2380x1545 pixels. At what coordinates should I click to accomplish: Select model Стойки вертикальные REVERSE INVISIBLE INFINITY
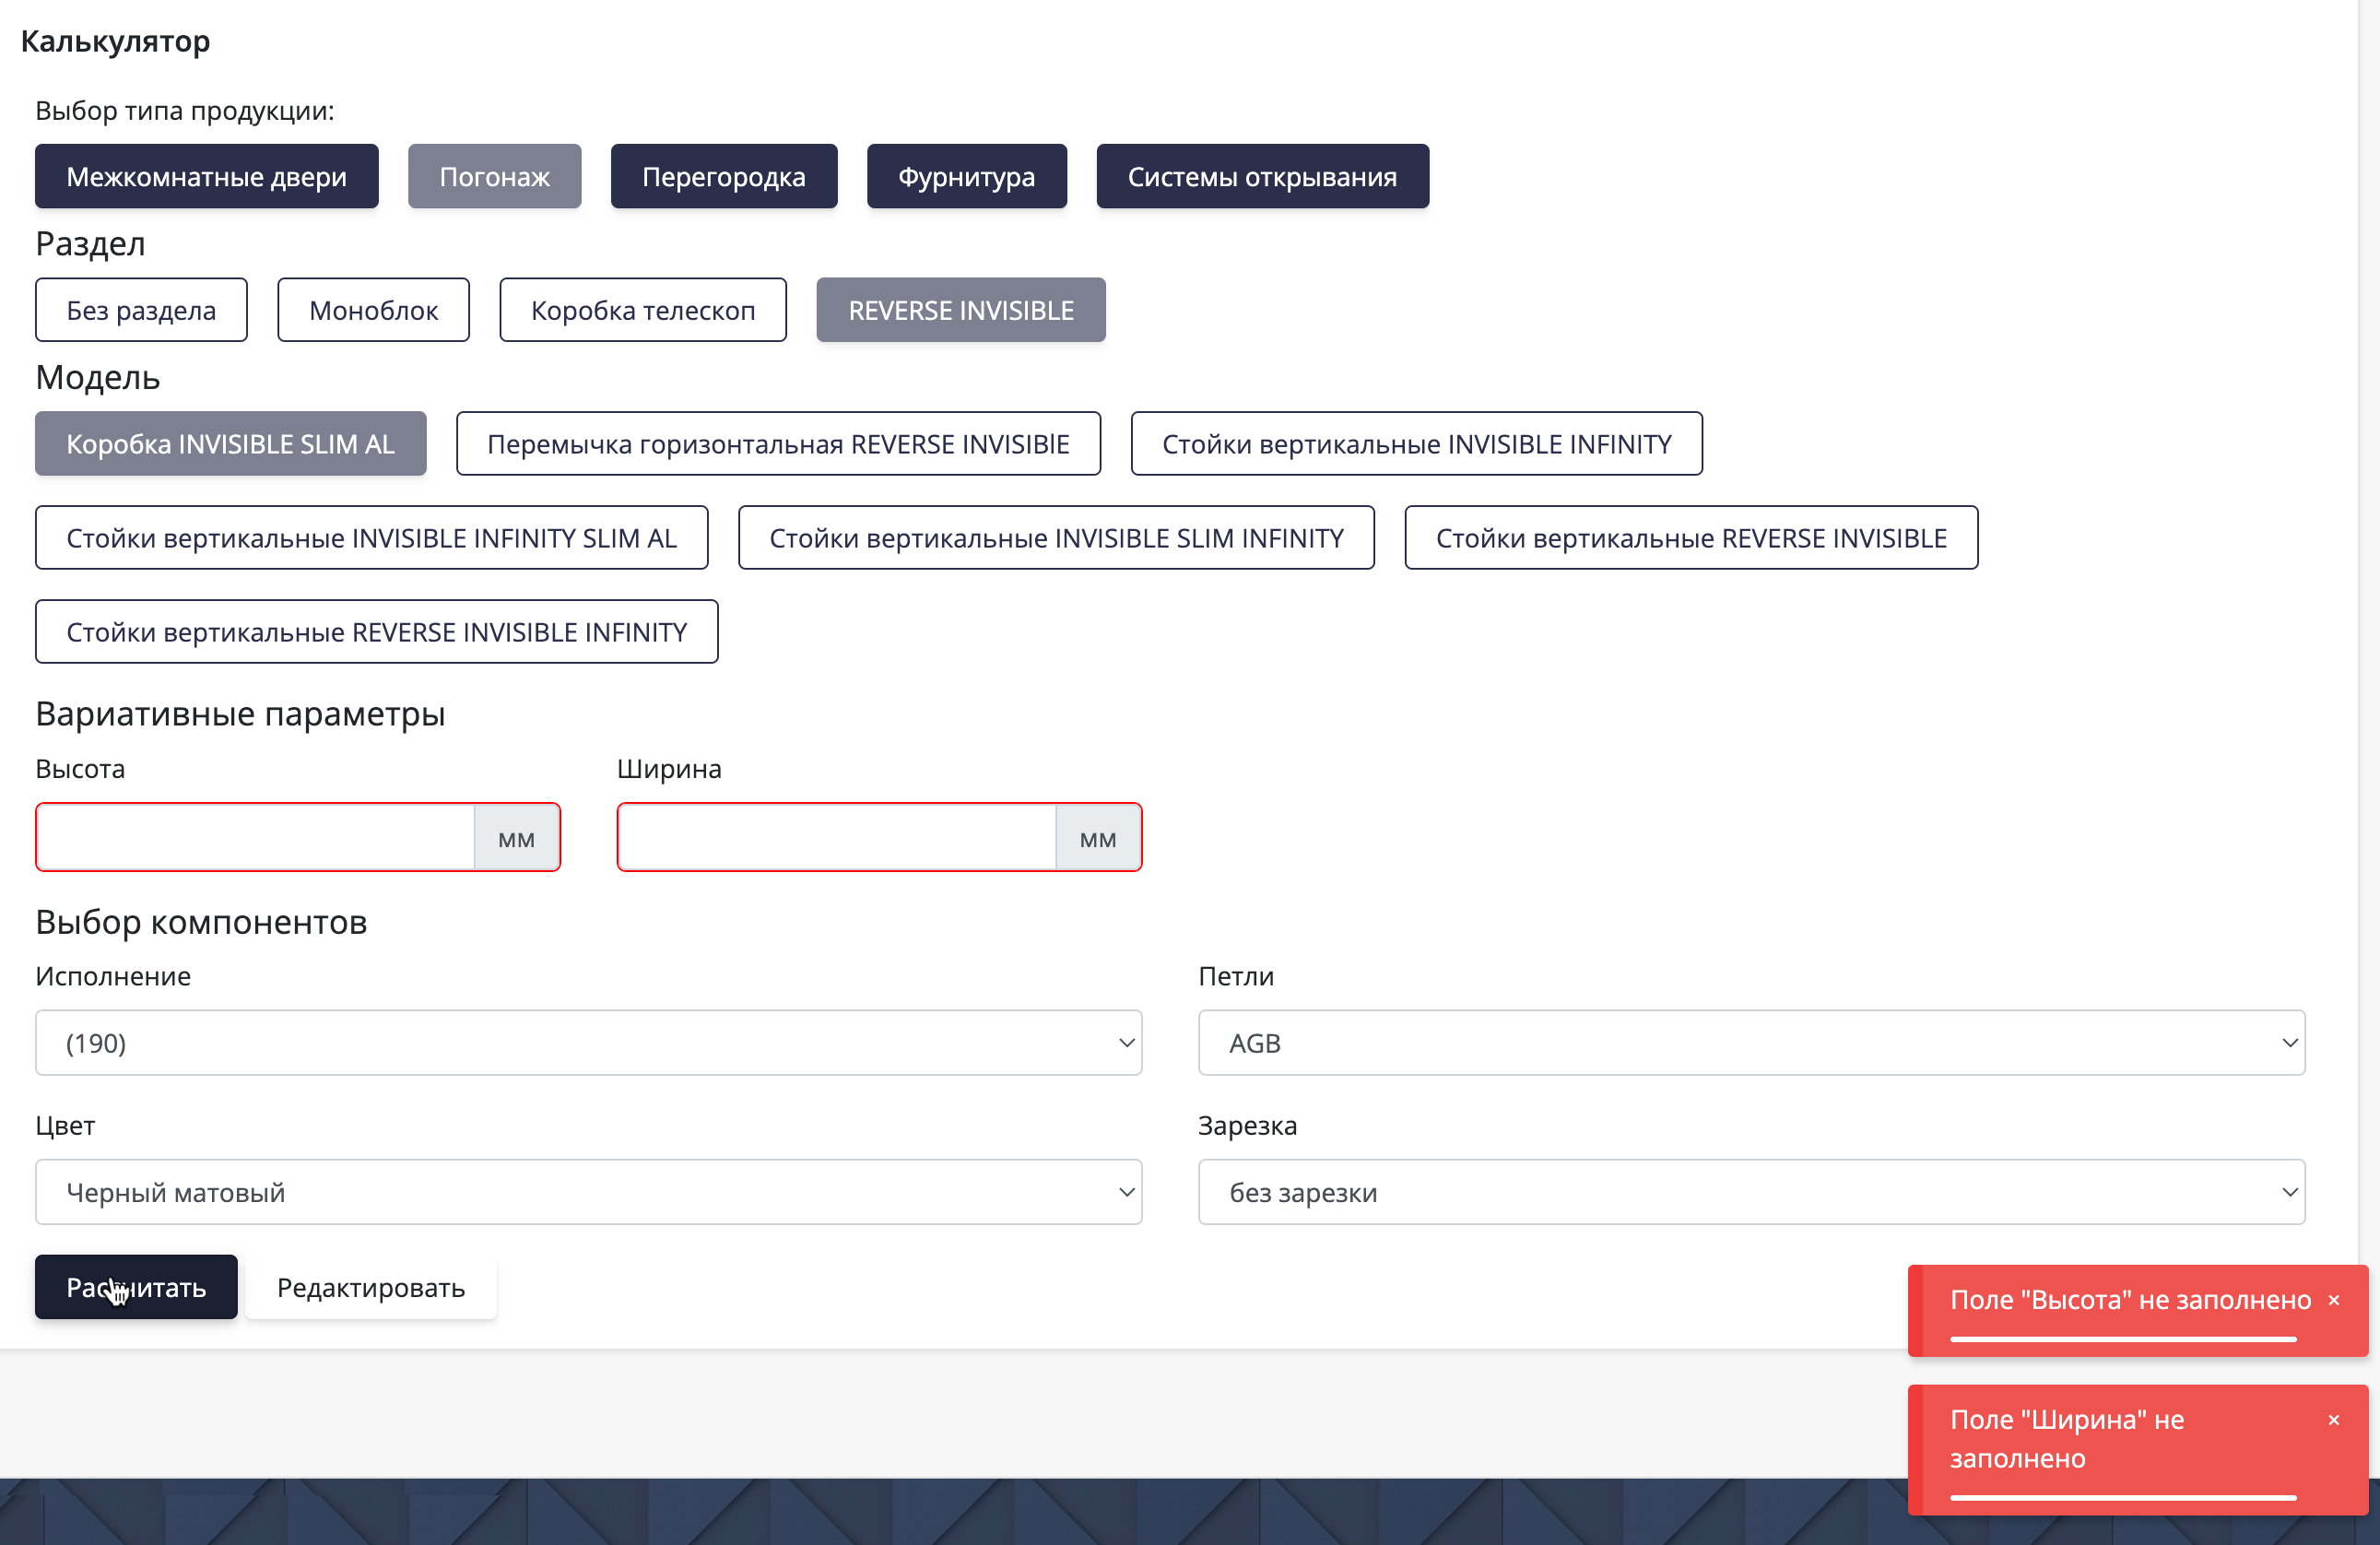[376, 632]
